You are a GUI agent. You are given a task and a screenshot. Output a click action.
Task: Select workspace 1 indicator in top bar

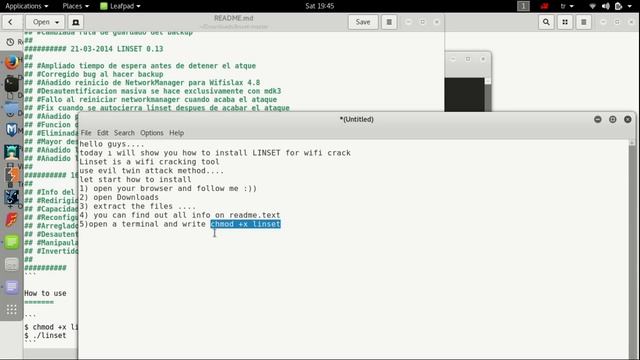523,6
